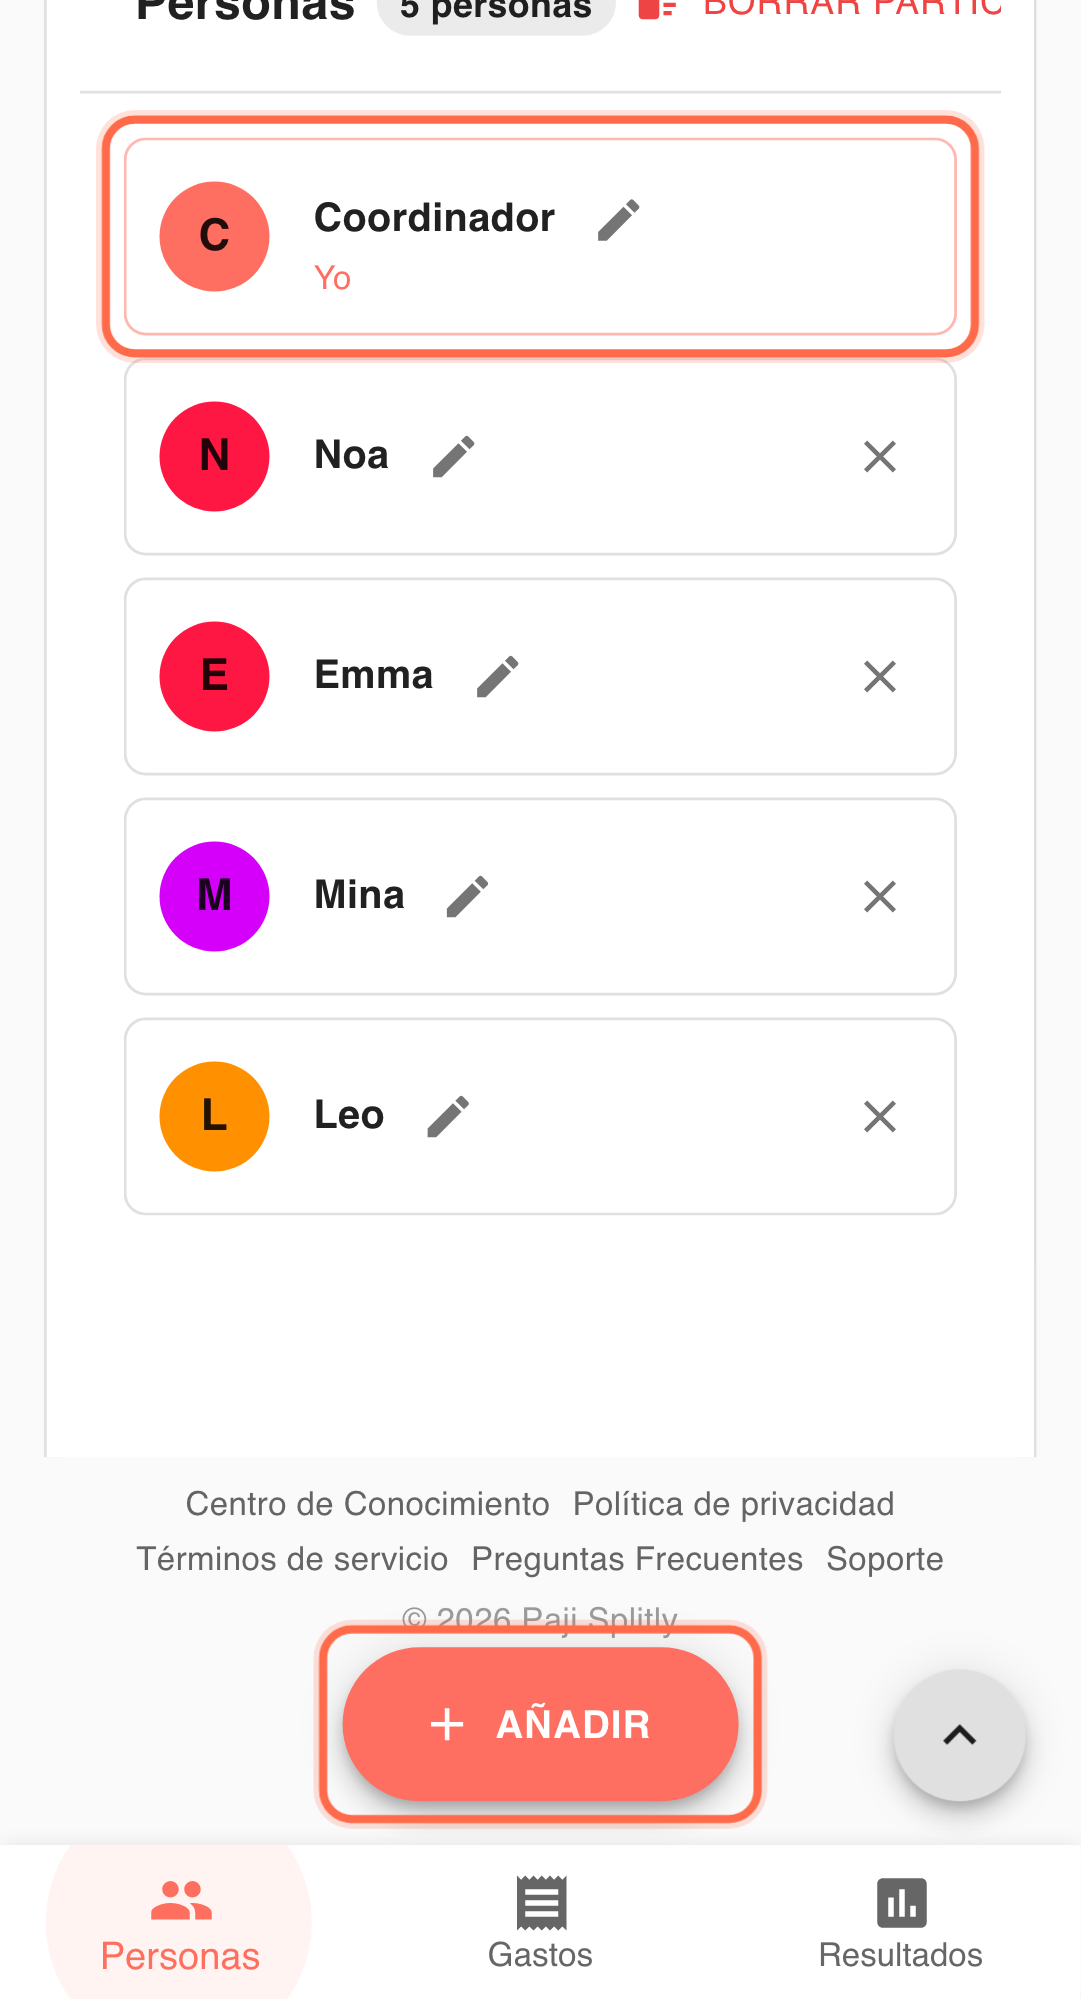Rename Mina using the pencil icon

click(x=467, y=897)
